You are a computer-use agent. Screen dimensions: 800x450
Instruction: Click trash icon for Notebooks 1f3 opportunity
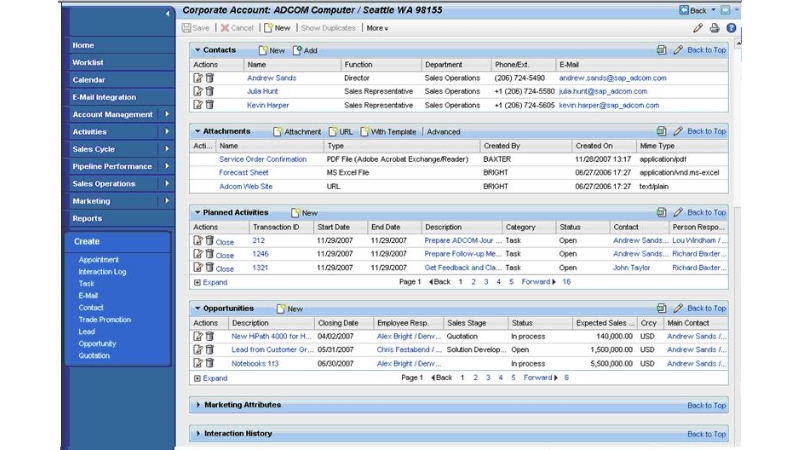pyautogui.click(x=210, y=364)
